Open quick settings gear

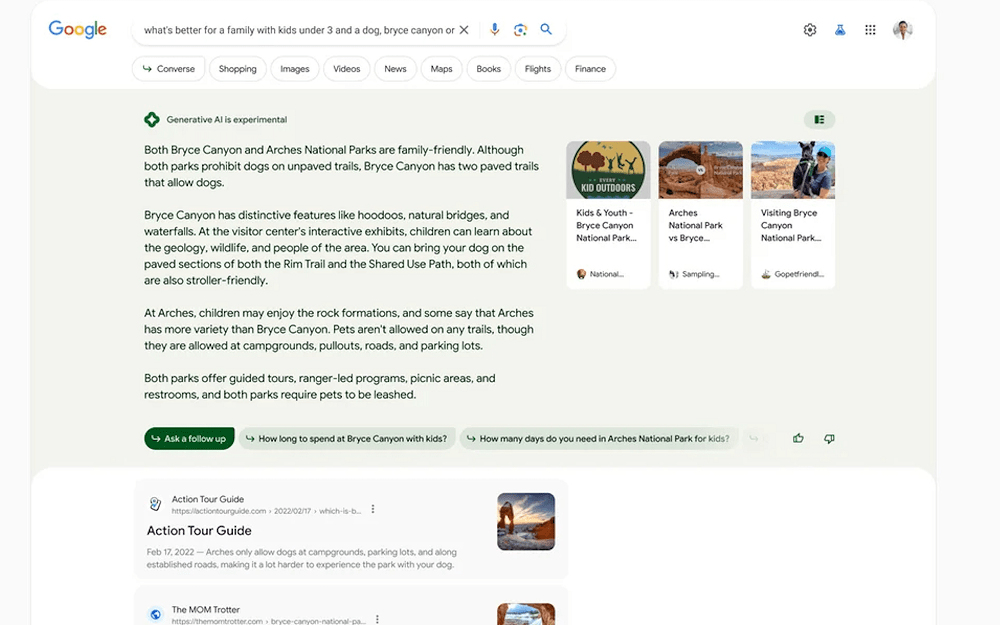810,29
